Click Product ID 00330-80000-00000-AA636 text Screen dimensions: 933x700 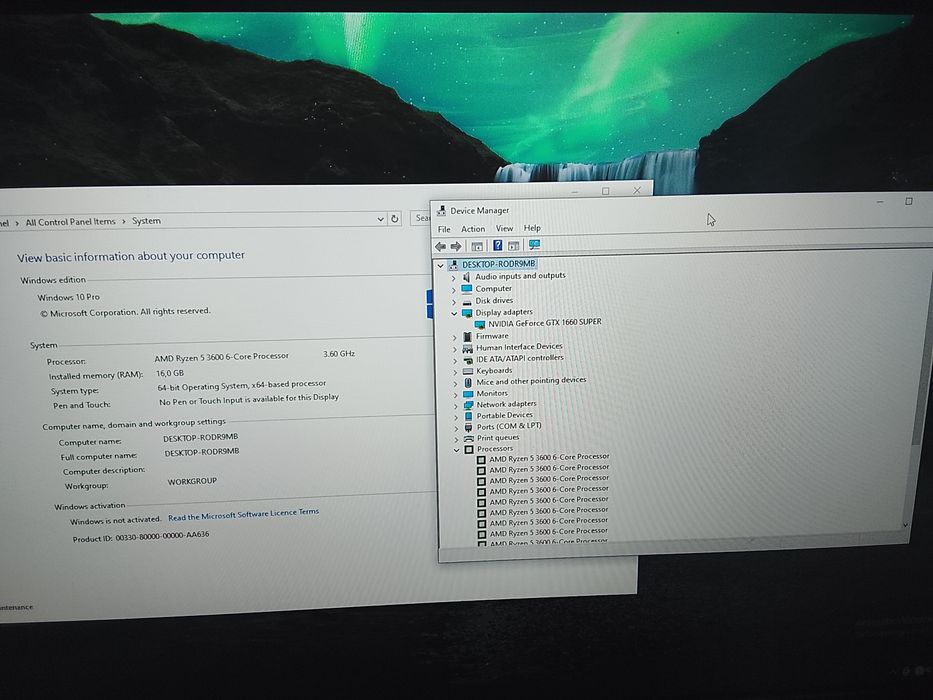tap(140, 537)
